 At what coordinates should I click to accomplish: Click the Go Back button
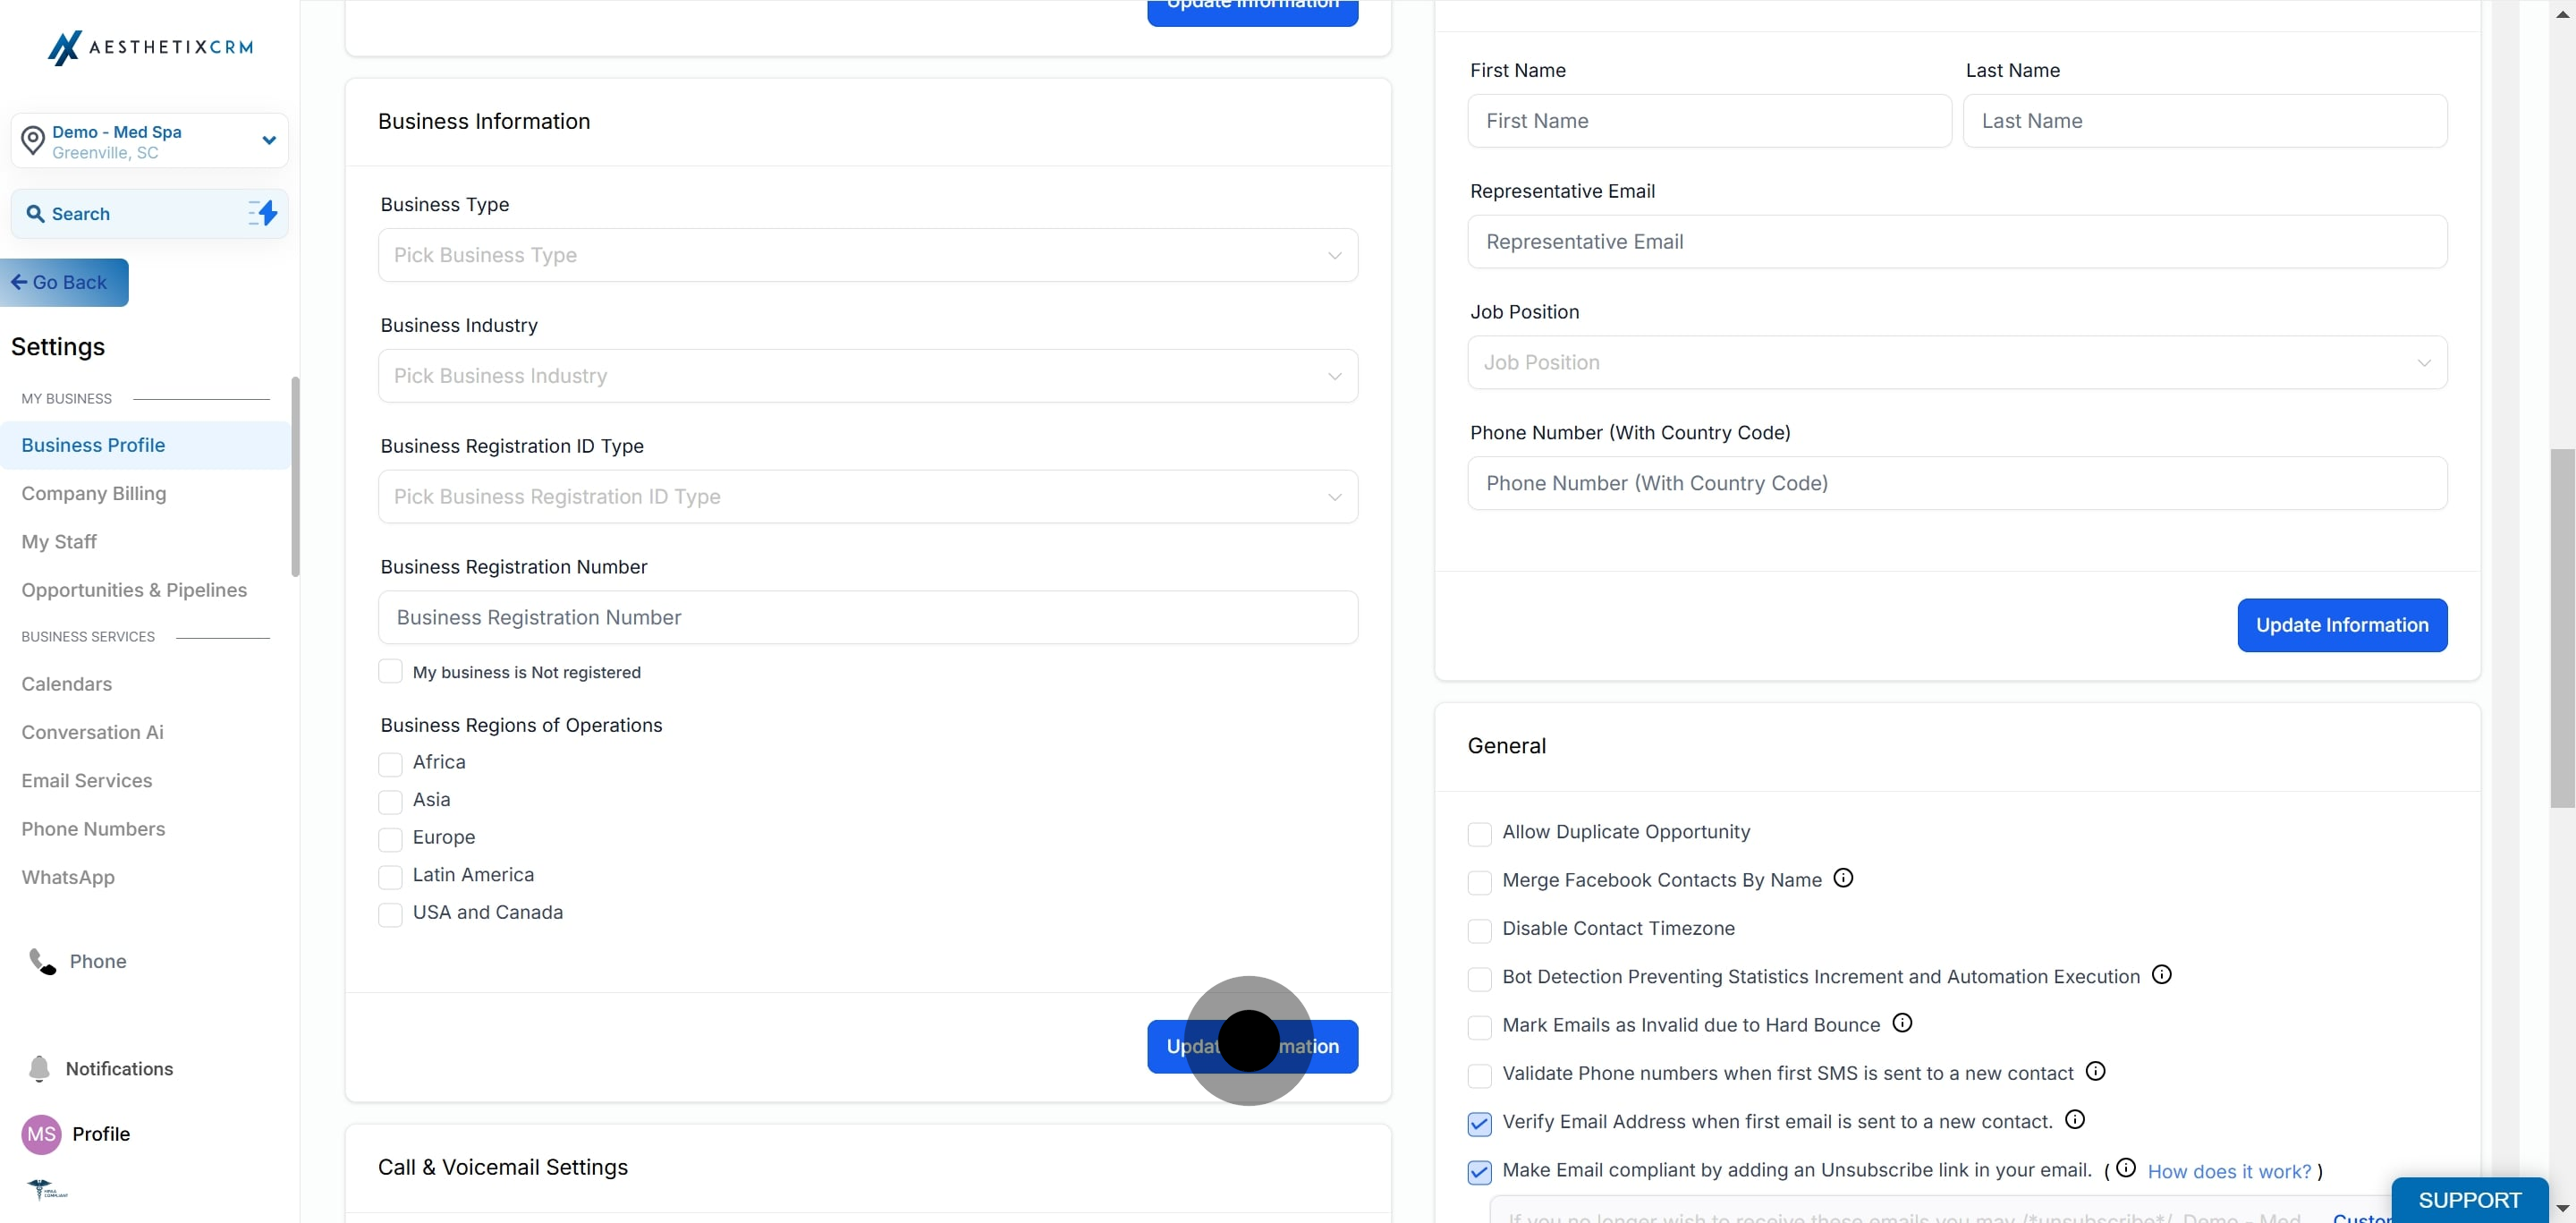coord(64,283)
